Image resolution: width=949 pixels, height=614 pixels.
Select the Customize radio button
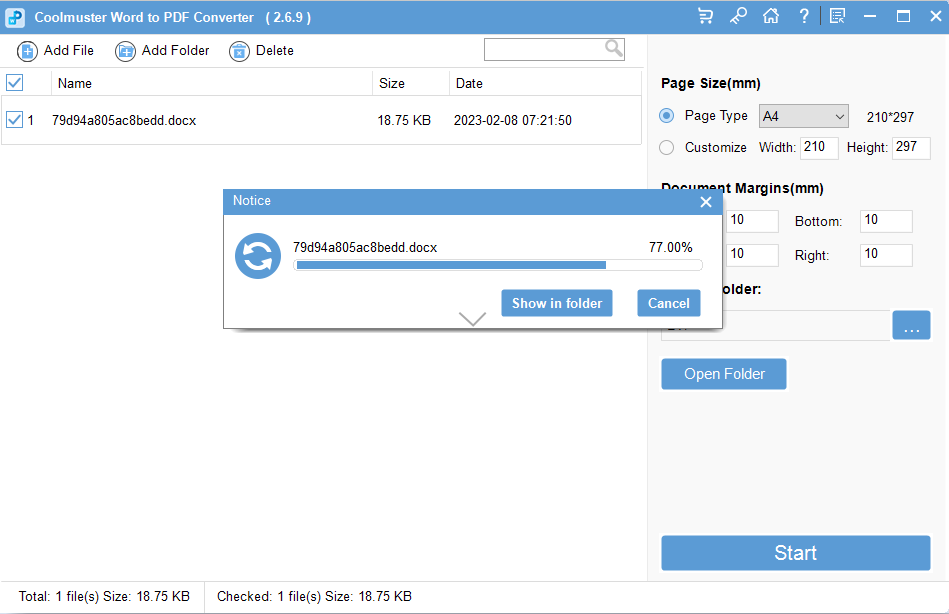pyautogui.click(x=666, y=148)
